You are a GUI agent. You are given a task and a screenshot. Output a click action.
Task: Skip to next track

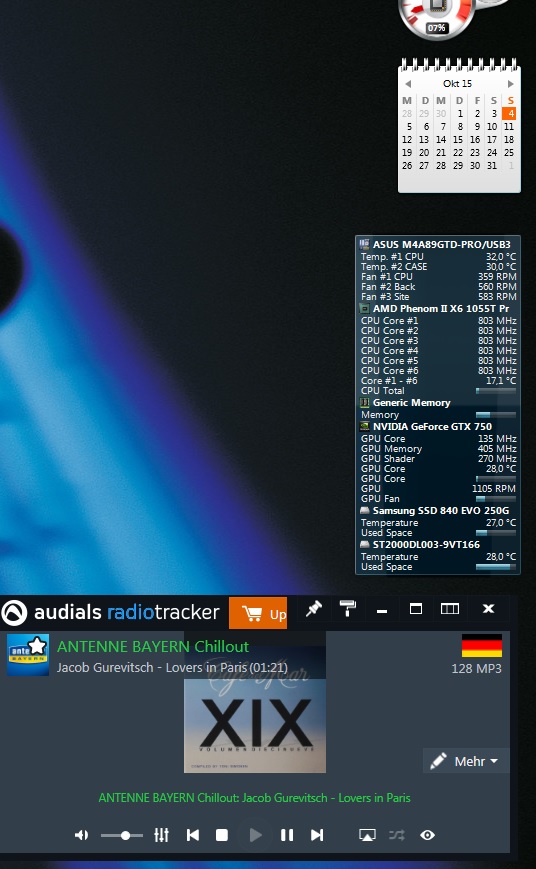pyautogui.click(x=317, y=835)
